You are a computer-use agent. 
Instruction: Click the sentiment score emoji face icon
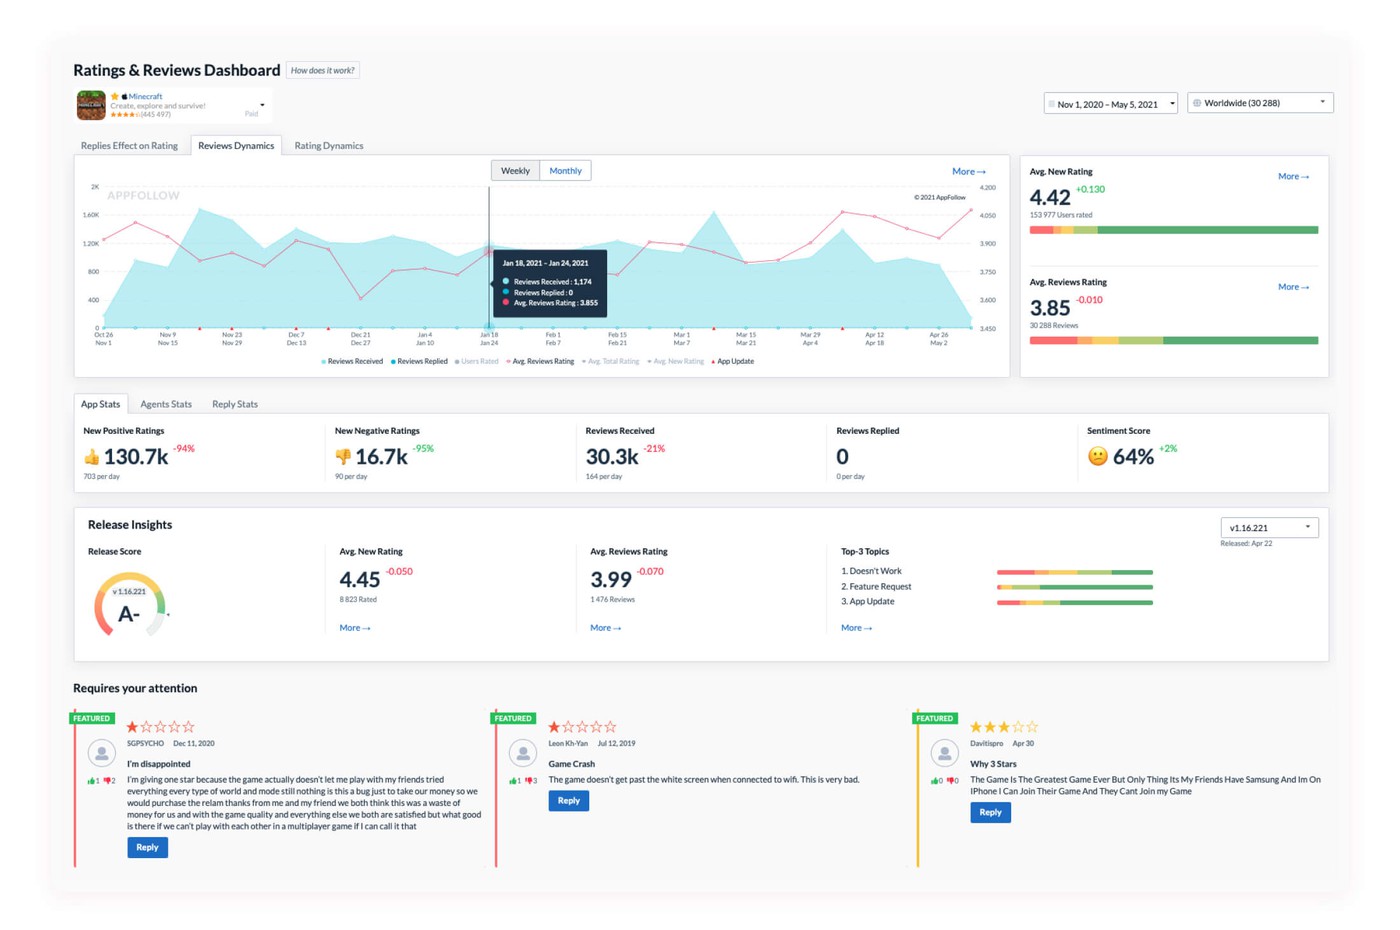[x=1097, y=457]
